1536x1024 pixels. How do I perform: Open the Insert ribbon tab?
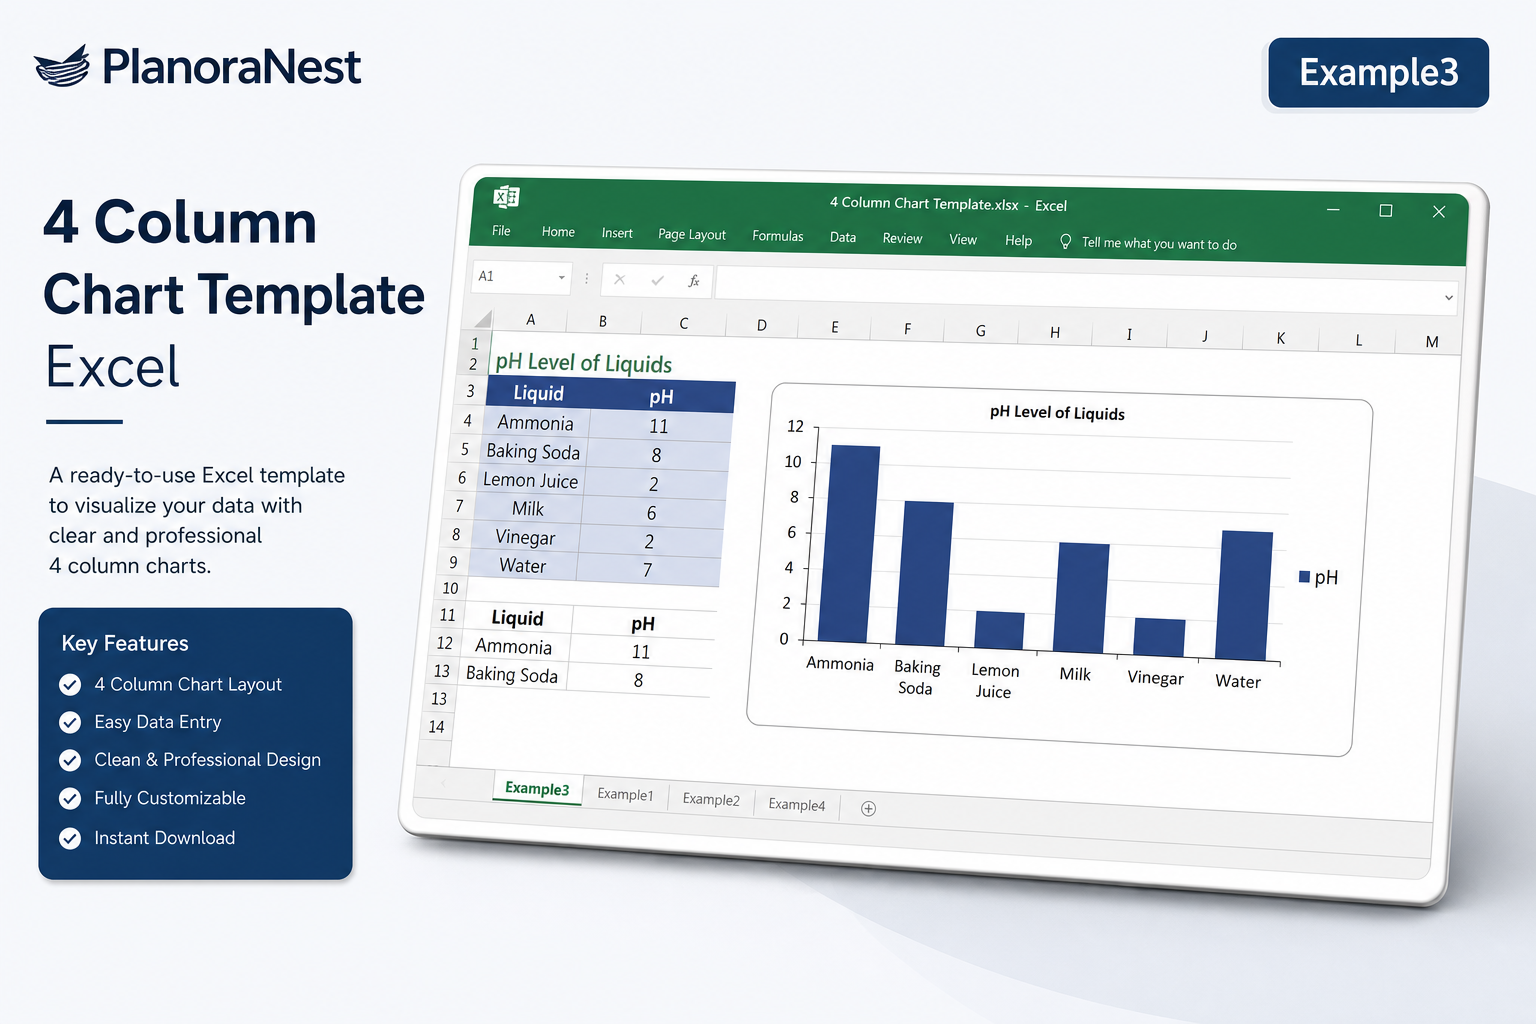click(x=617, y=233)
